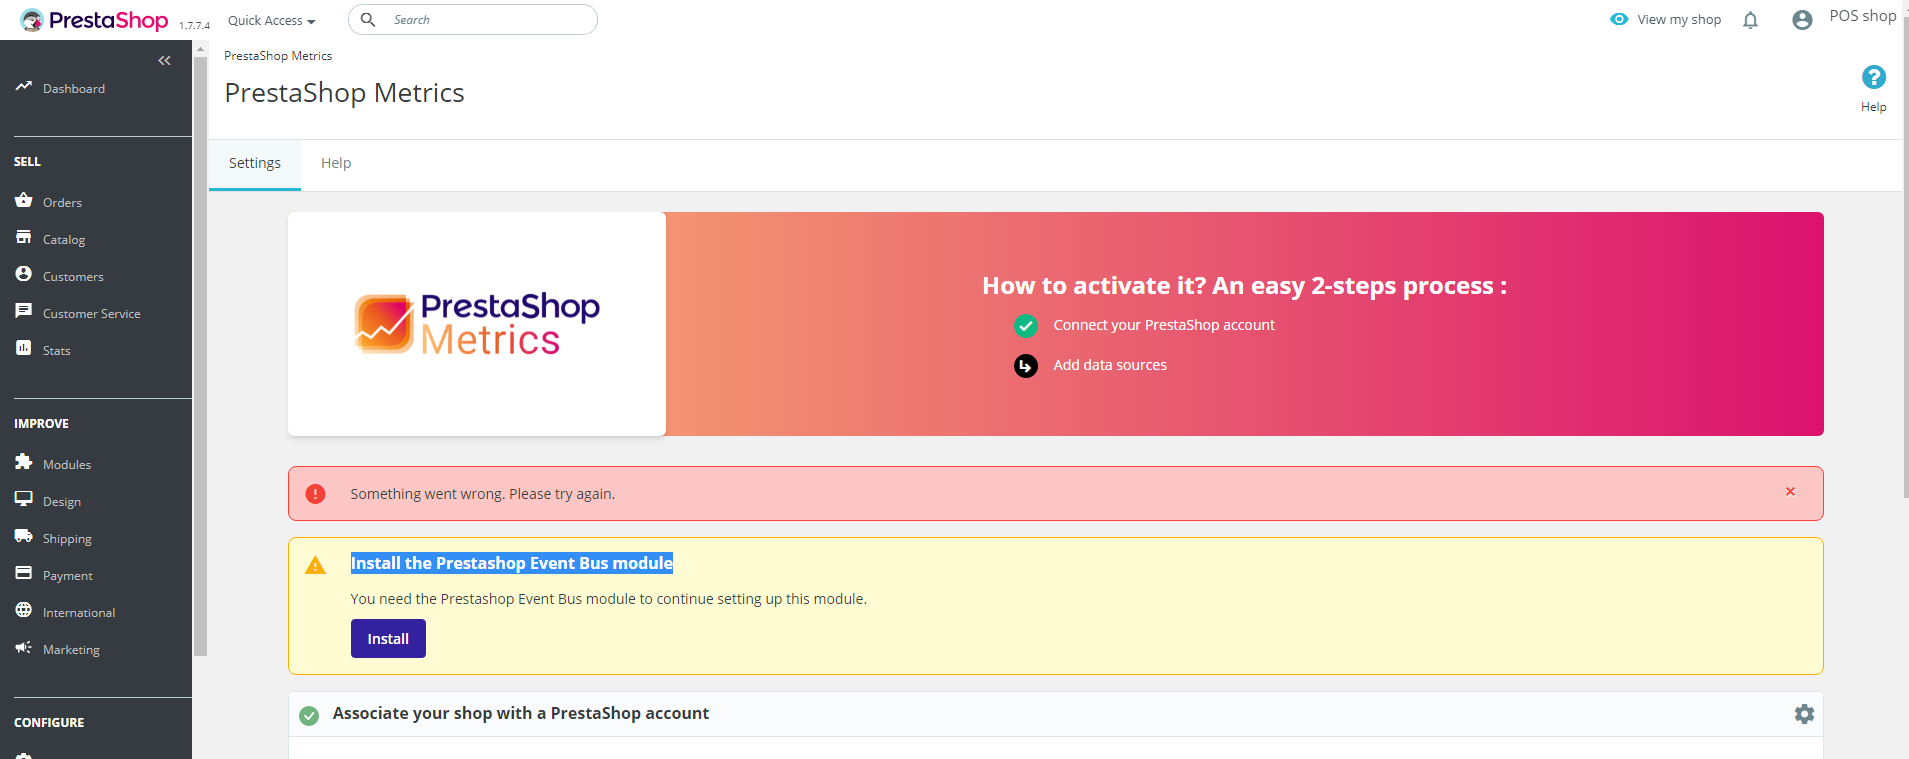This screenshot has height=759, width=1909.
Task: Click the Connect your PrestaShop account text
Action: pyautogui.click(x=1164, y=325)
